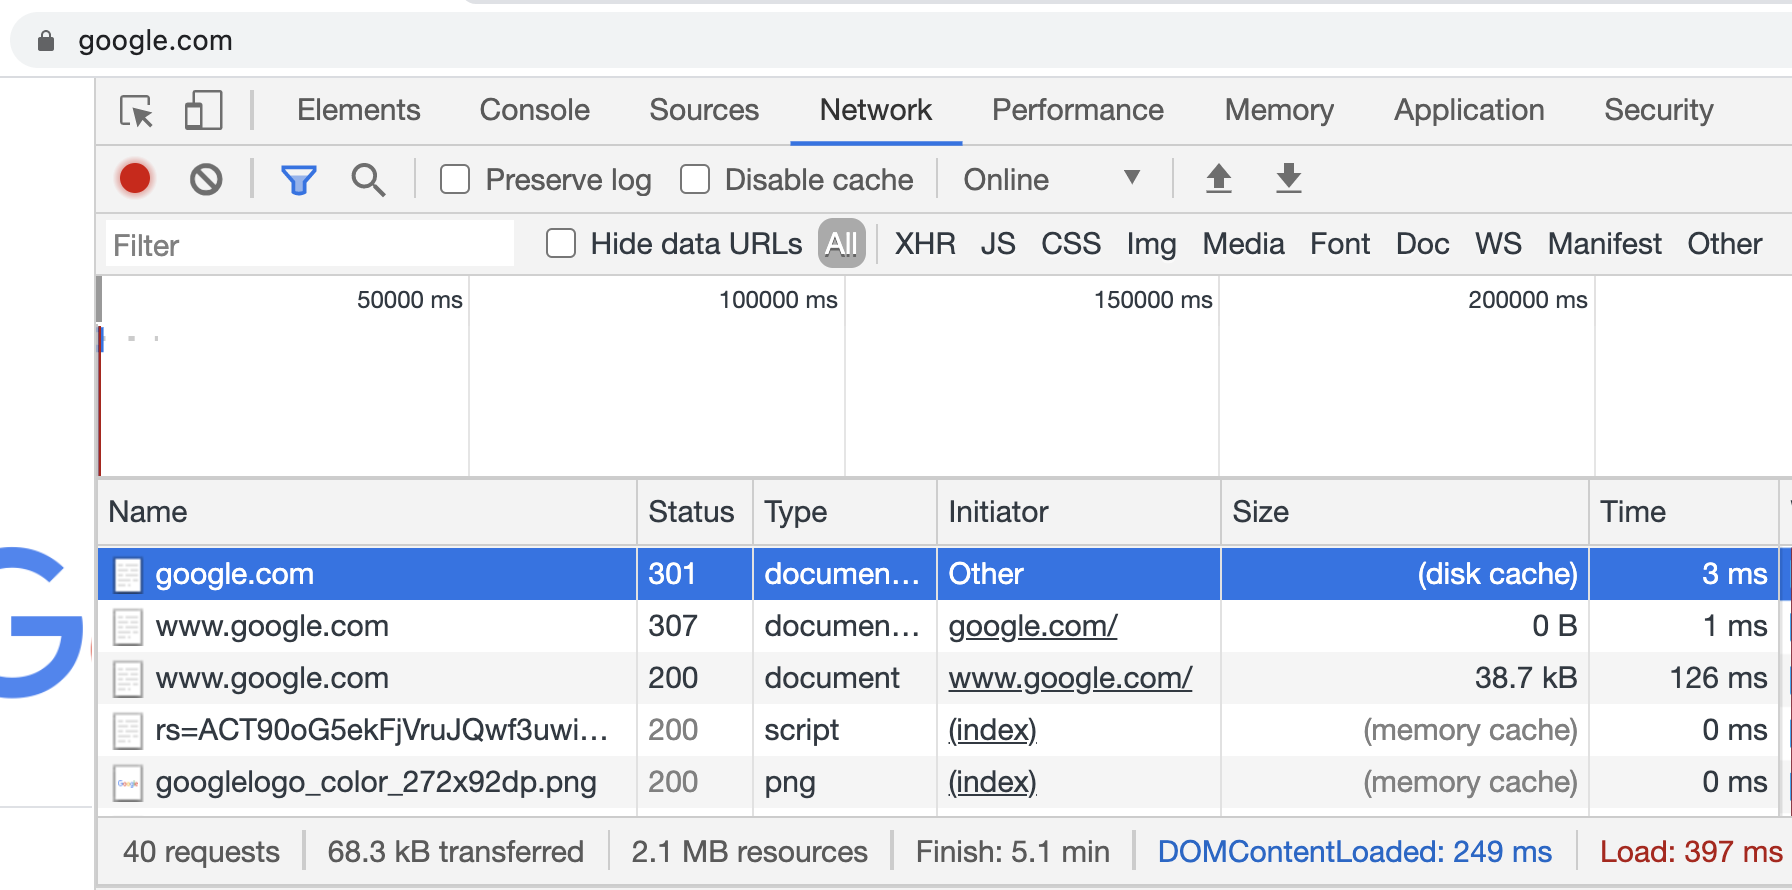Image resolution: width=1792 pixels, height=890 pixels.
Task: Click the googlelogo png thumbnail icon
Action: point(128,782)
